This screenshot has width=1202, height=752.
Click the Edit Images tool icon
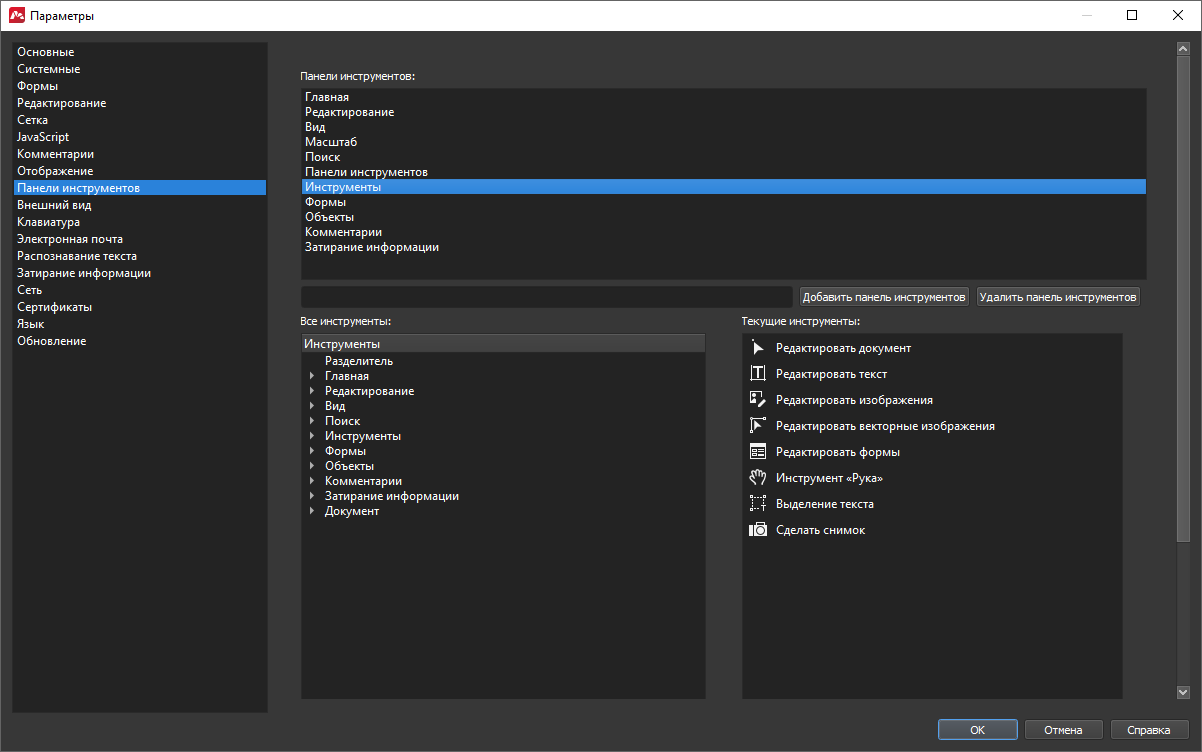tap(757, 400)
